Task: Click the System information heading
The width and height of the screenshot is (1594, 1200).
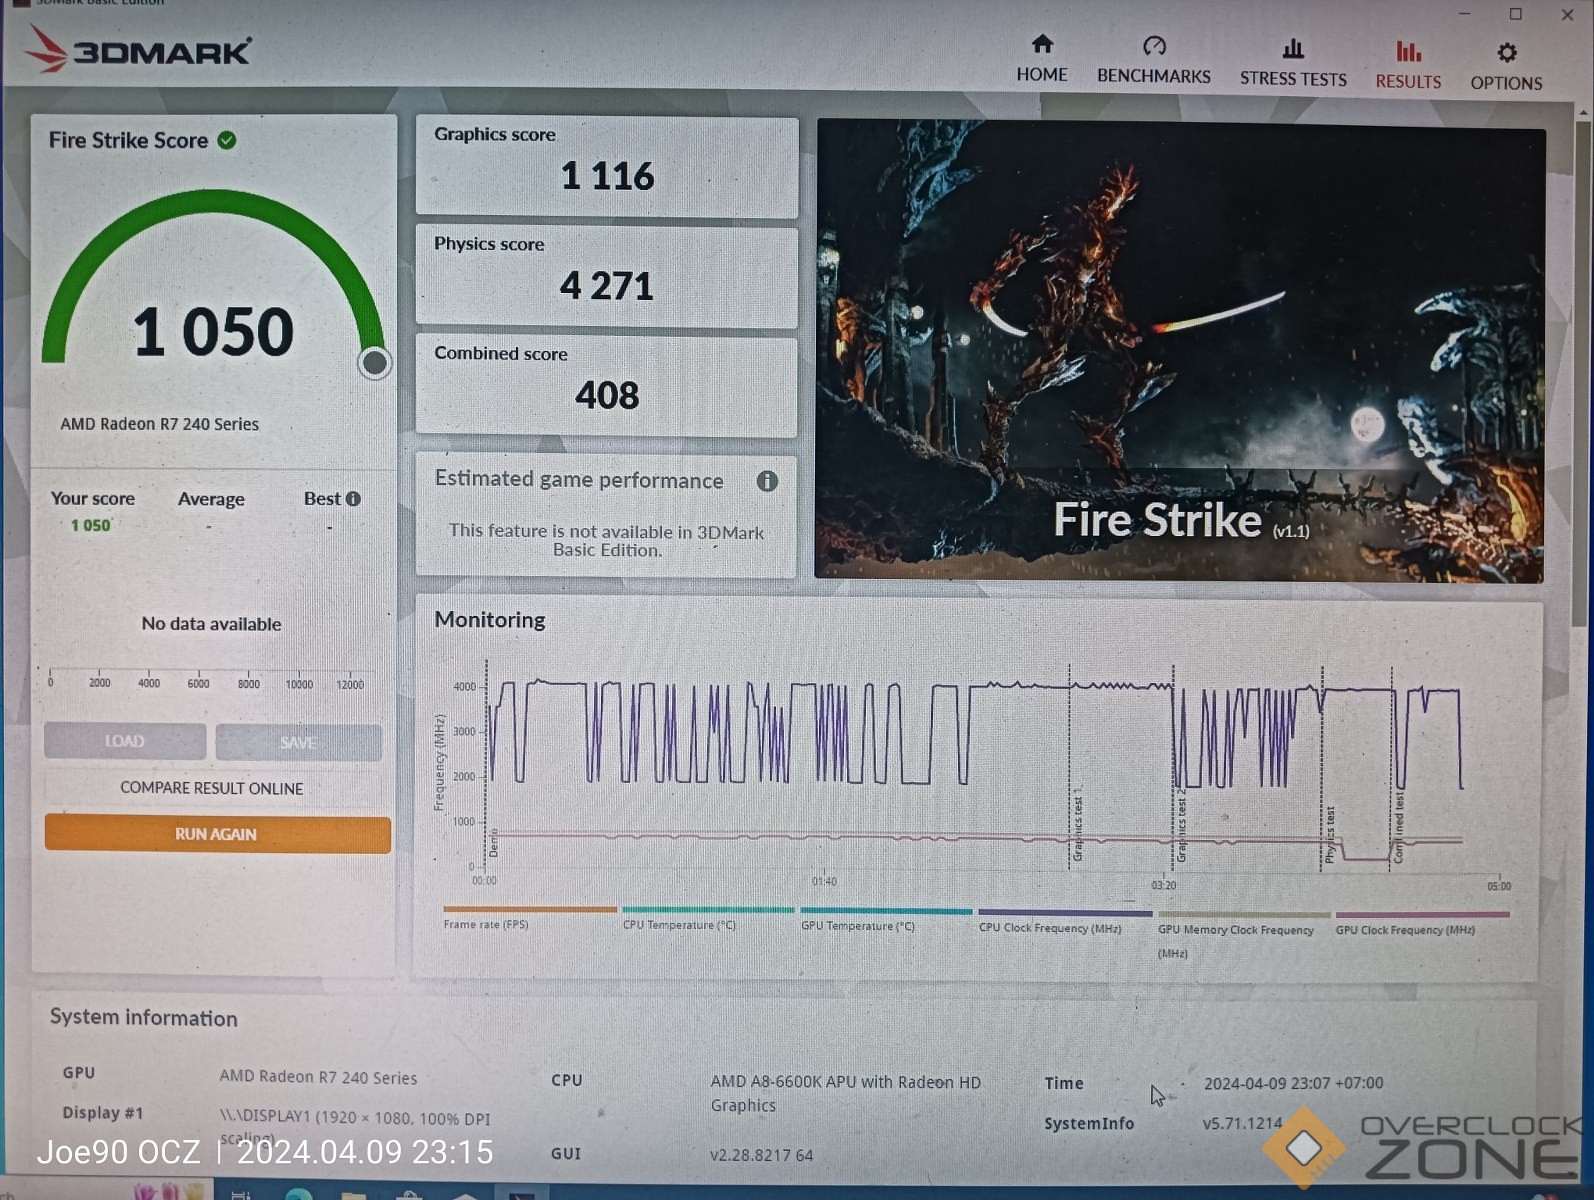Action: click(144, 1018)
